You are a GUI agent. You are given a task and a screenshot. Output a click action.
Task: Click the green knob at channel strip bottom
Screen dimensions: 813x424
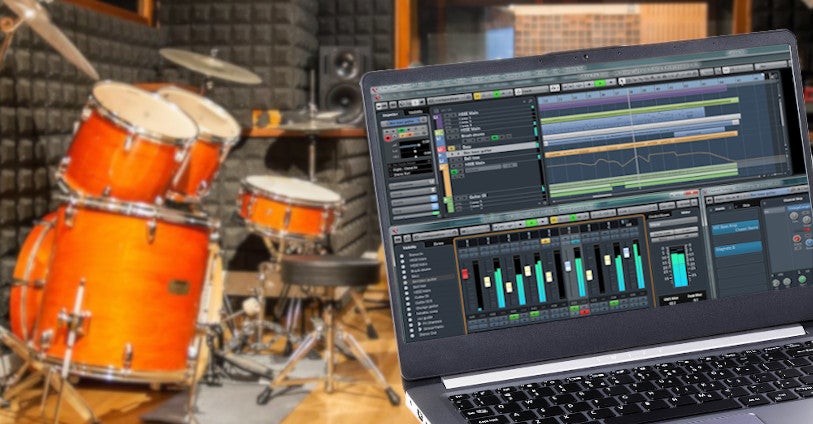click(802, 279)
